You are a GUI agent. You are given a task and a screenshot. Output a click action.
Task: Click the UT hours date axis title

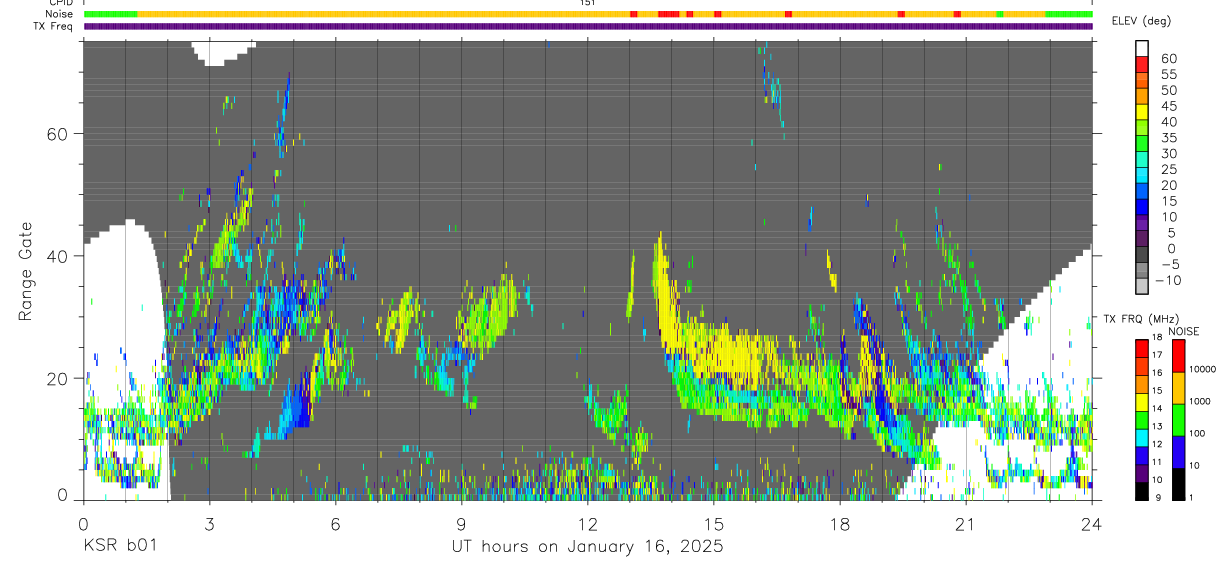pos(587,546)
